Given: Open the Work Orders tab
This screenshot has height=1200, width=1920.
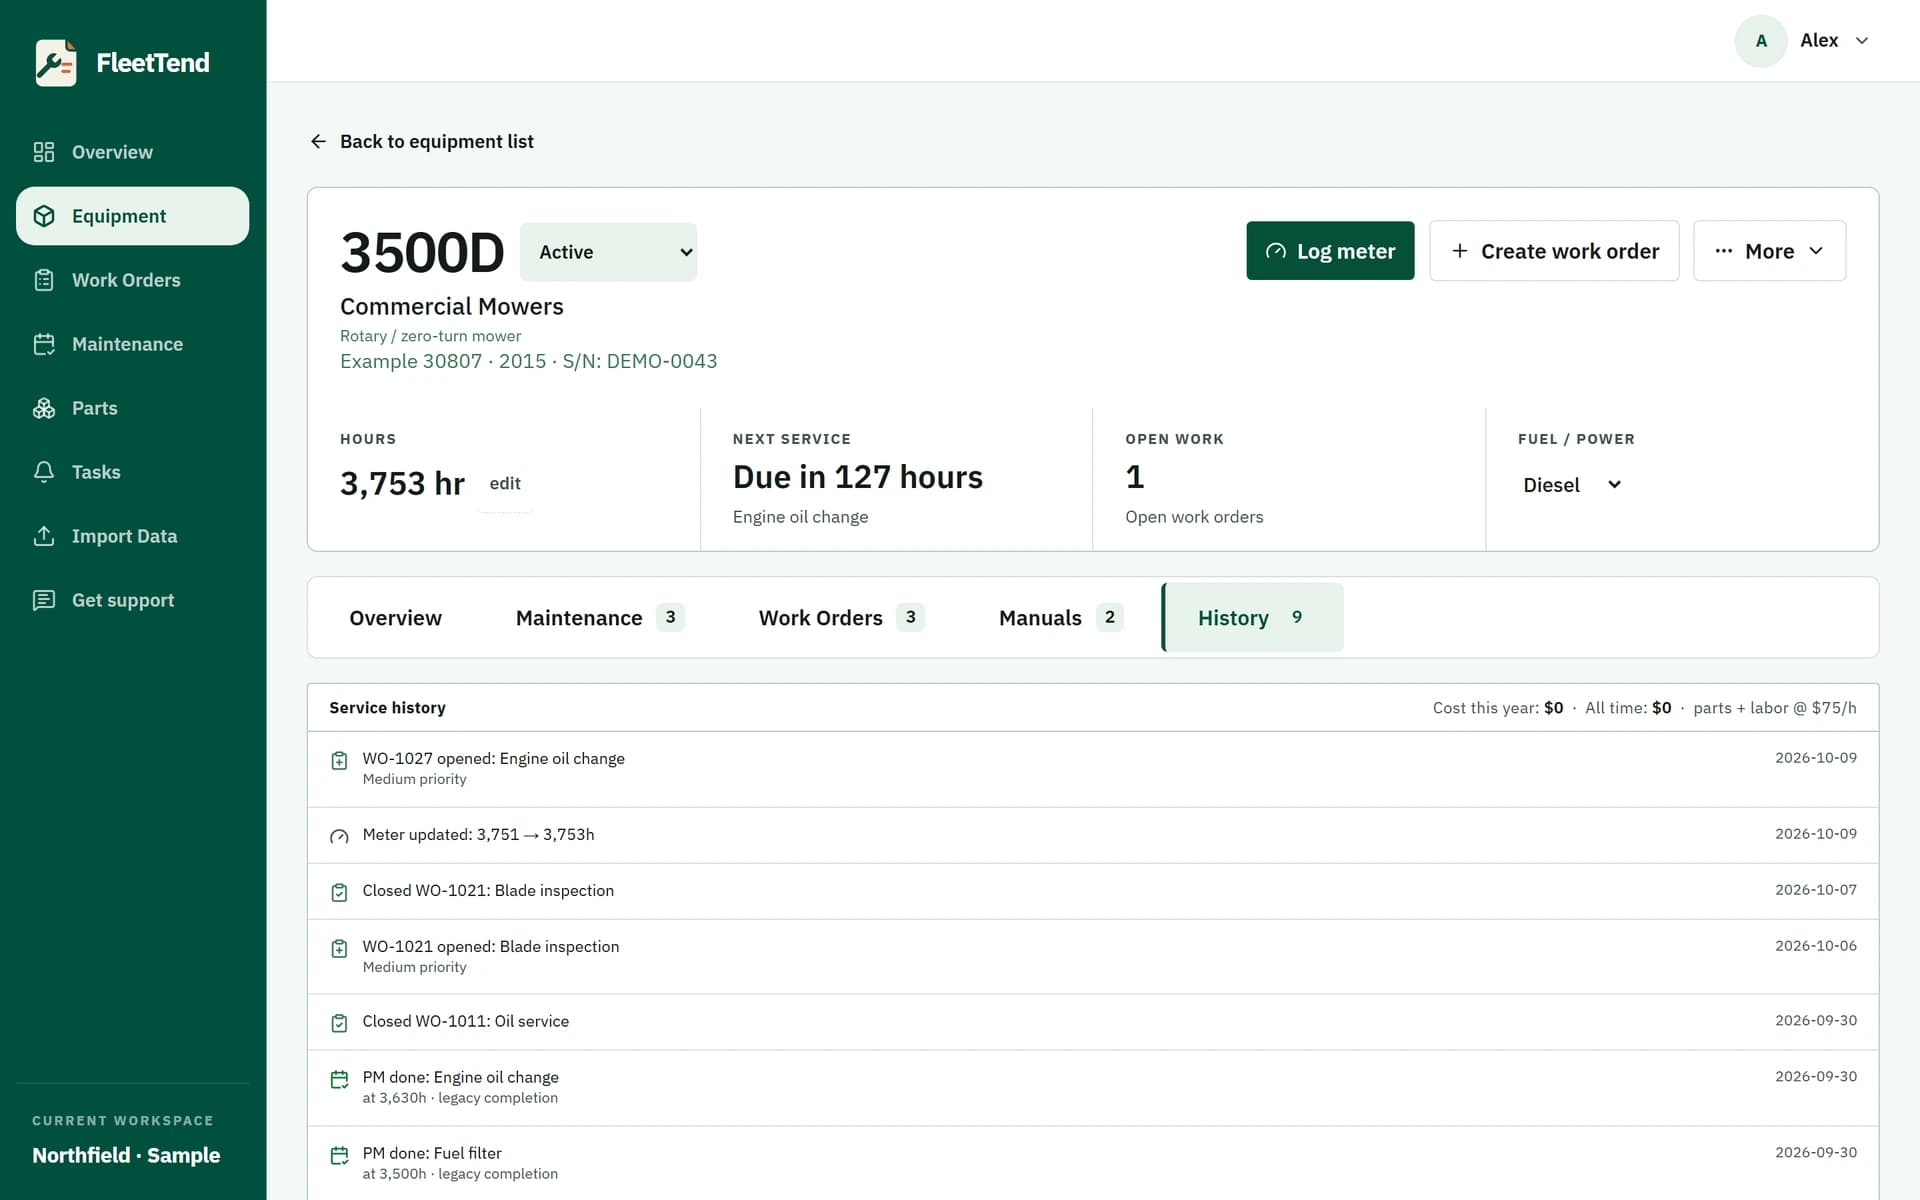Looking at the screenshot, I should pyautogui.click(x=841, y=618).
